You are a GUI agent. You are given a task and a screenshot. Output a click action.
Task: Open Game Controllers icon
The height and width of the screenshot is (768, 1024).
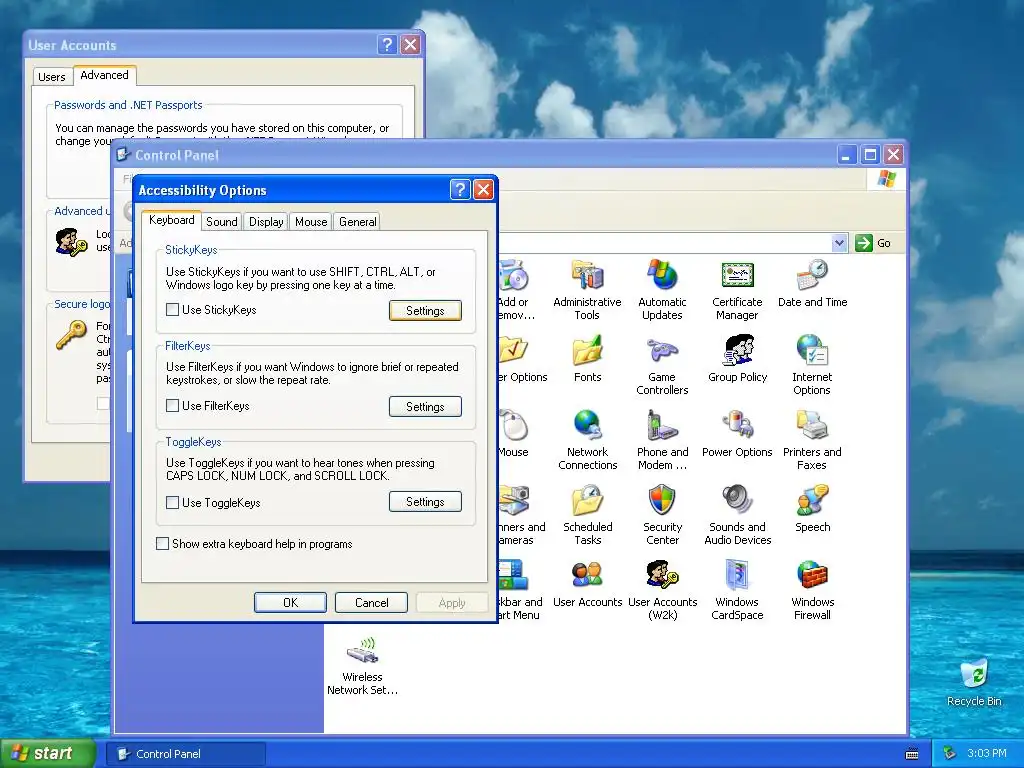[x=662, y=365]
